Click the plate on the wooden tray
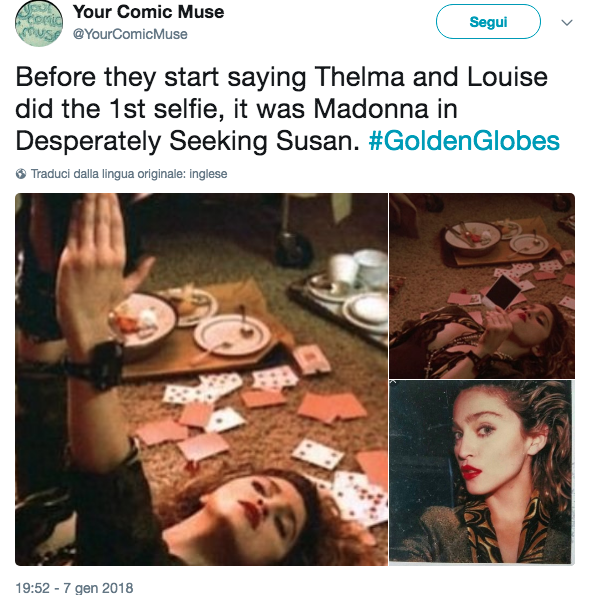Image resolution: width=593 pixels, height=595 pixels. pos(232,335)
